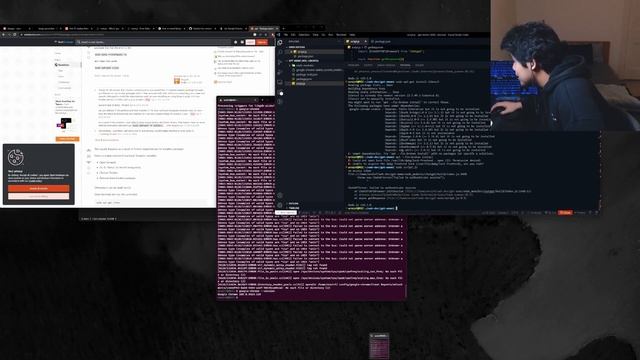
Task: Open Tags in Stack Overflow left nav
Action: [x=61, y=71]
